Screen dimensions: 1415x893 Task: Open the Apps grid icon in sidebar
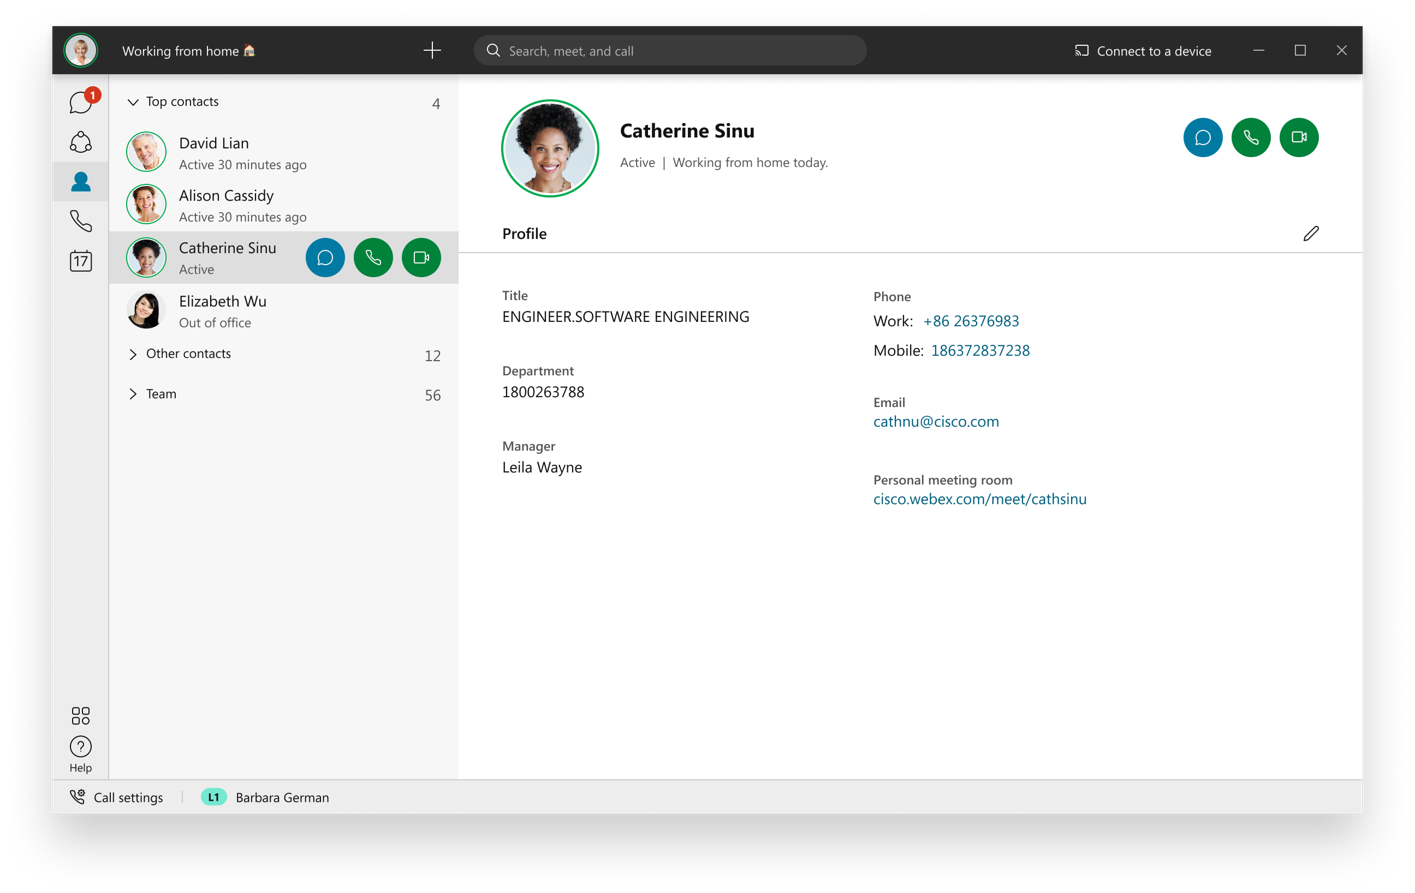[x=81, y=715]
